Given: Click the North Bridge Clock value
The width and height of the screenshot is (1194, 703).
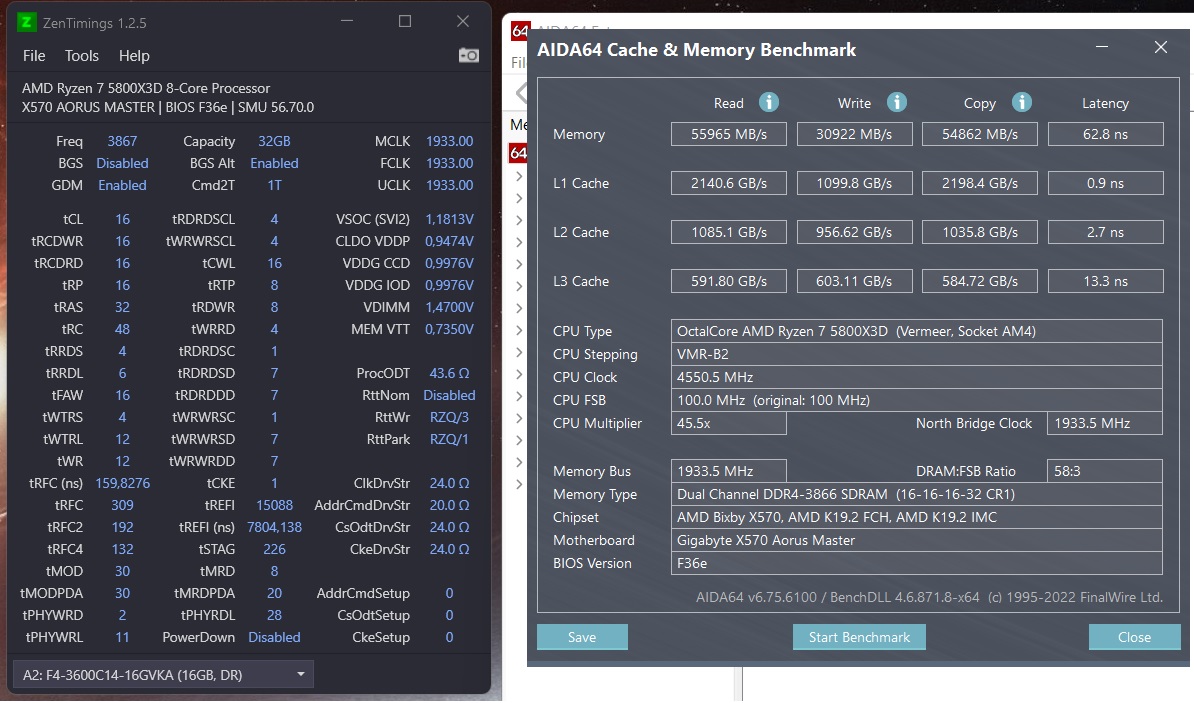Looking at the screenshot, I should pos(1105,423).
